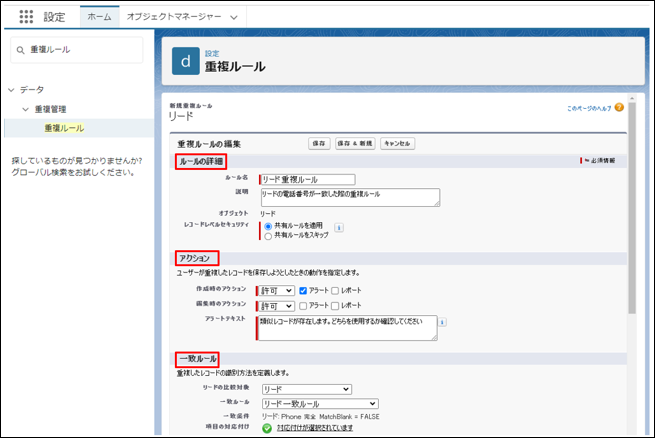Viewport: 655px width, 438px height.
Task: Focus the 説明 text area
Action: click(350, 197)
